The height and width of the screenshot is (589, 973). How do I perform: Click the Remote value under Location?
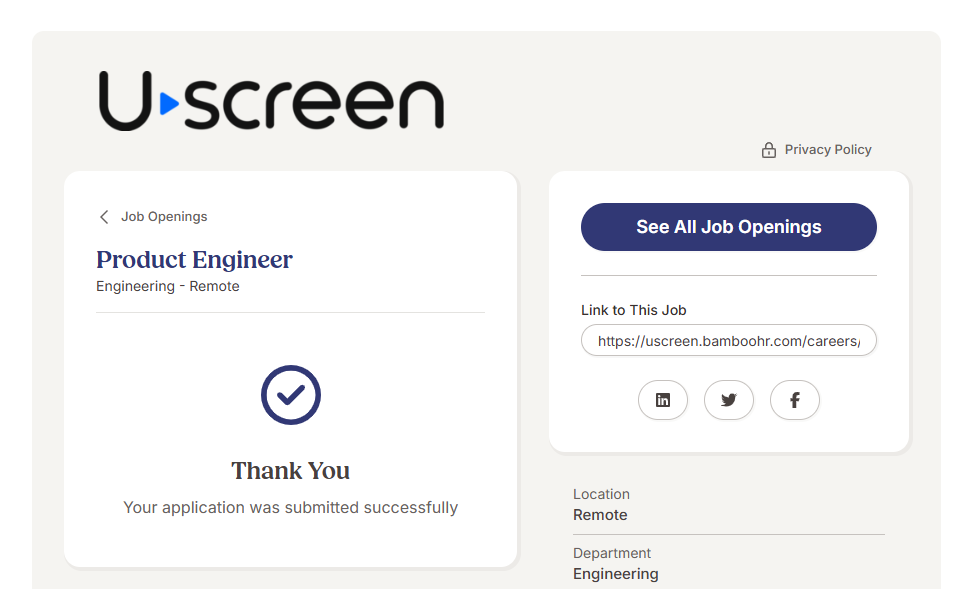click(600, 515)
